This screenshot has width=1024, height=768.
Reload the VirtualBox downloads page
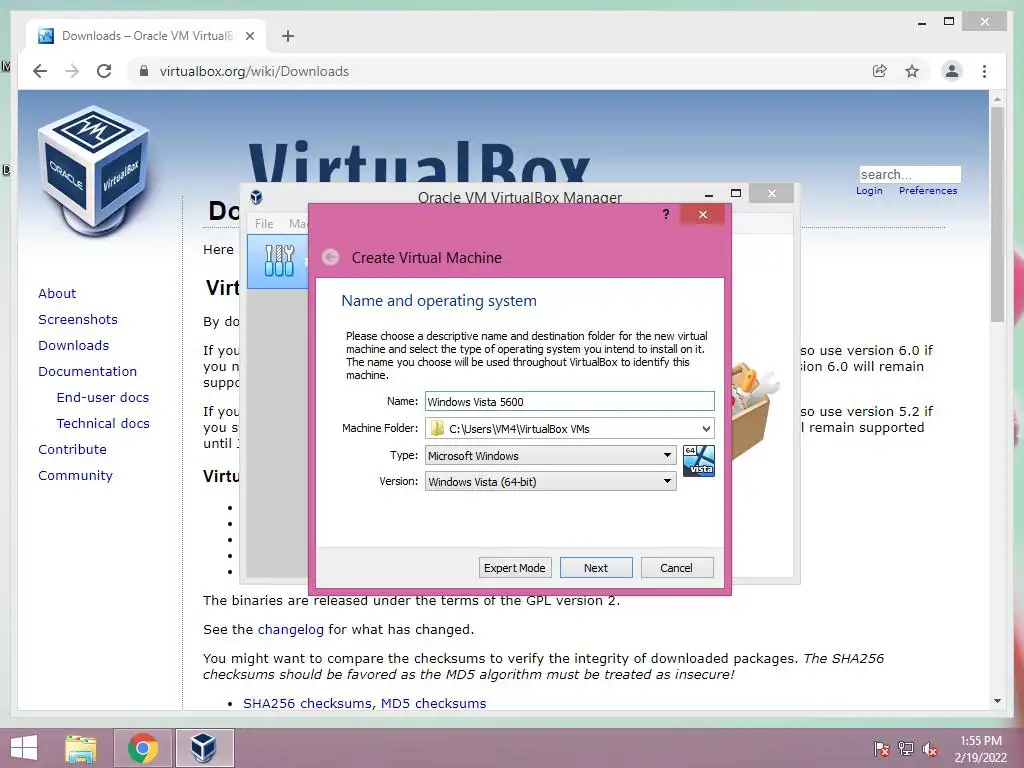(x=104, y=71)
